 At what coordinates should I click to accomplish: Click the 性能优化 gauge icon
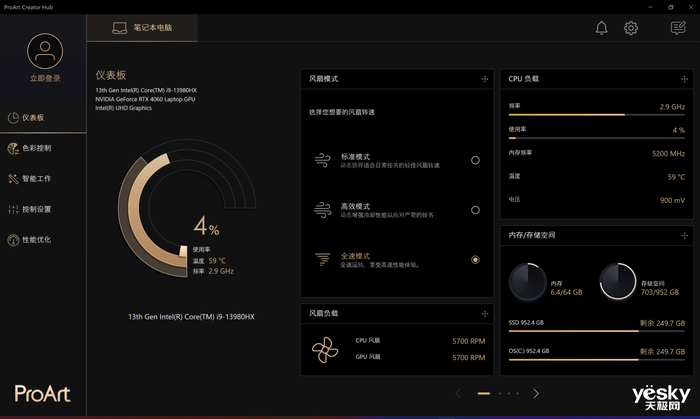click(13, 240)
